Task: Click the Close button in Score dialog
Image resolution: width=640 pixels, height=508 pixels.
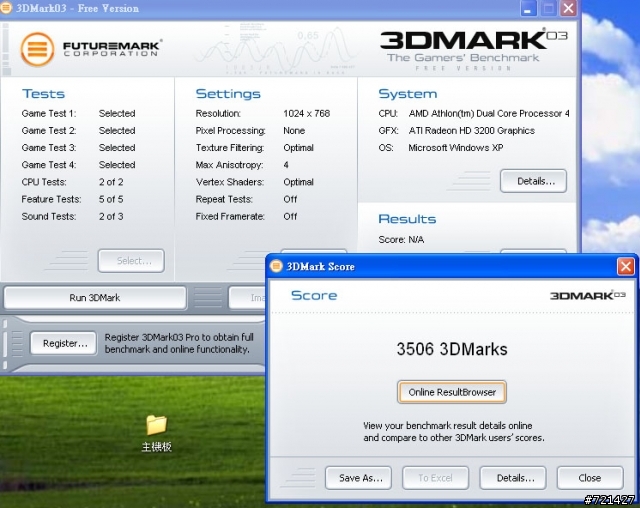Action: pyautogui.click(x=590, y=478)
